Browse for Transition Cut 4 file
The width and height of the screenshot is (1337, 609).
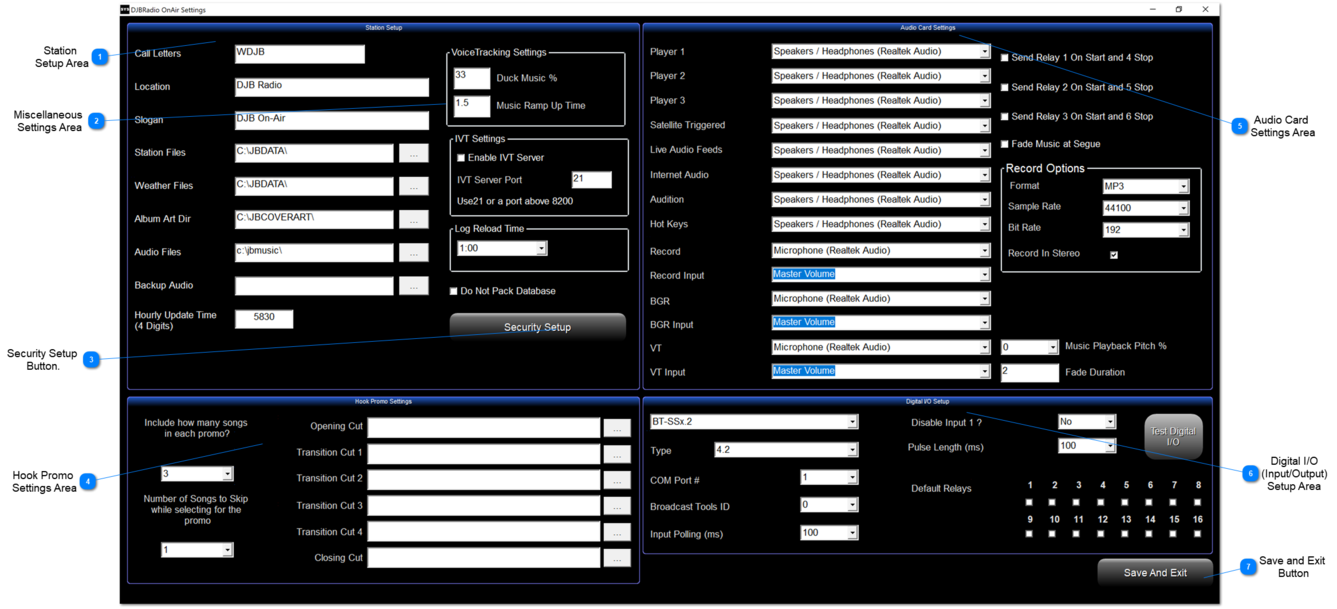[617, 532]
